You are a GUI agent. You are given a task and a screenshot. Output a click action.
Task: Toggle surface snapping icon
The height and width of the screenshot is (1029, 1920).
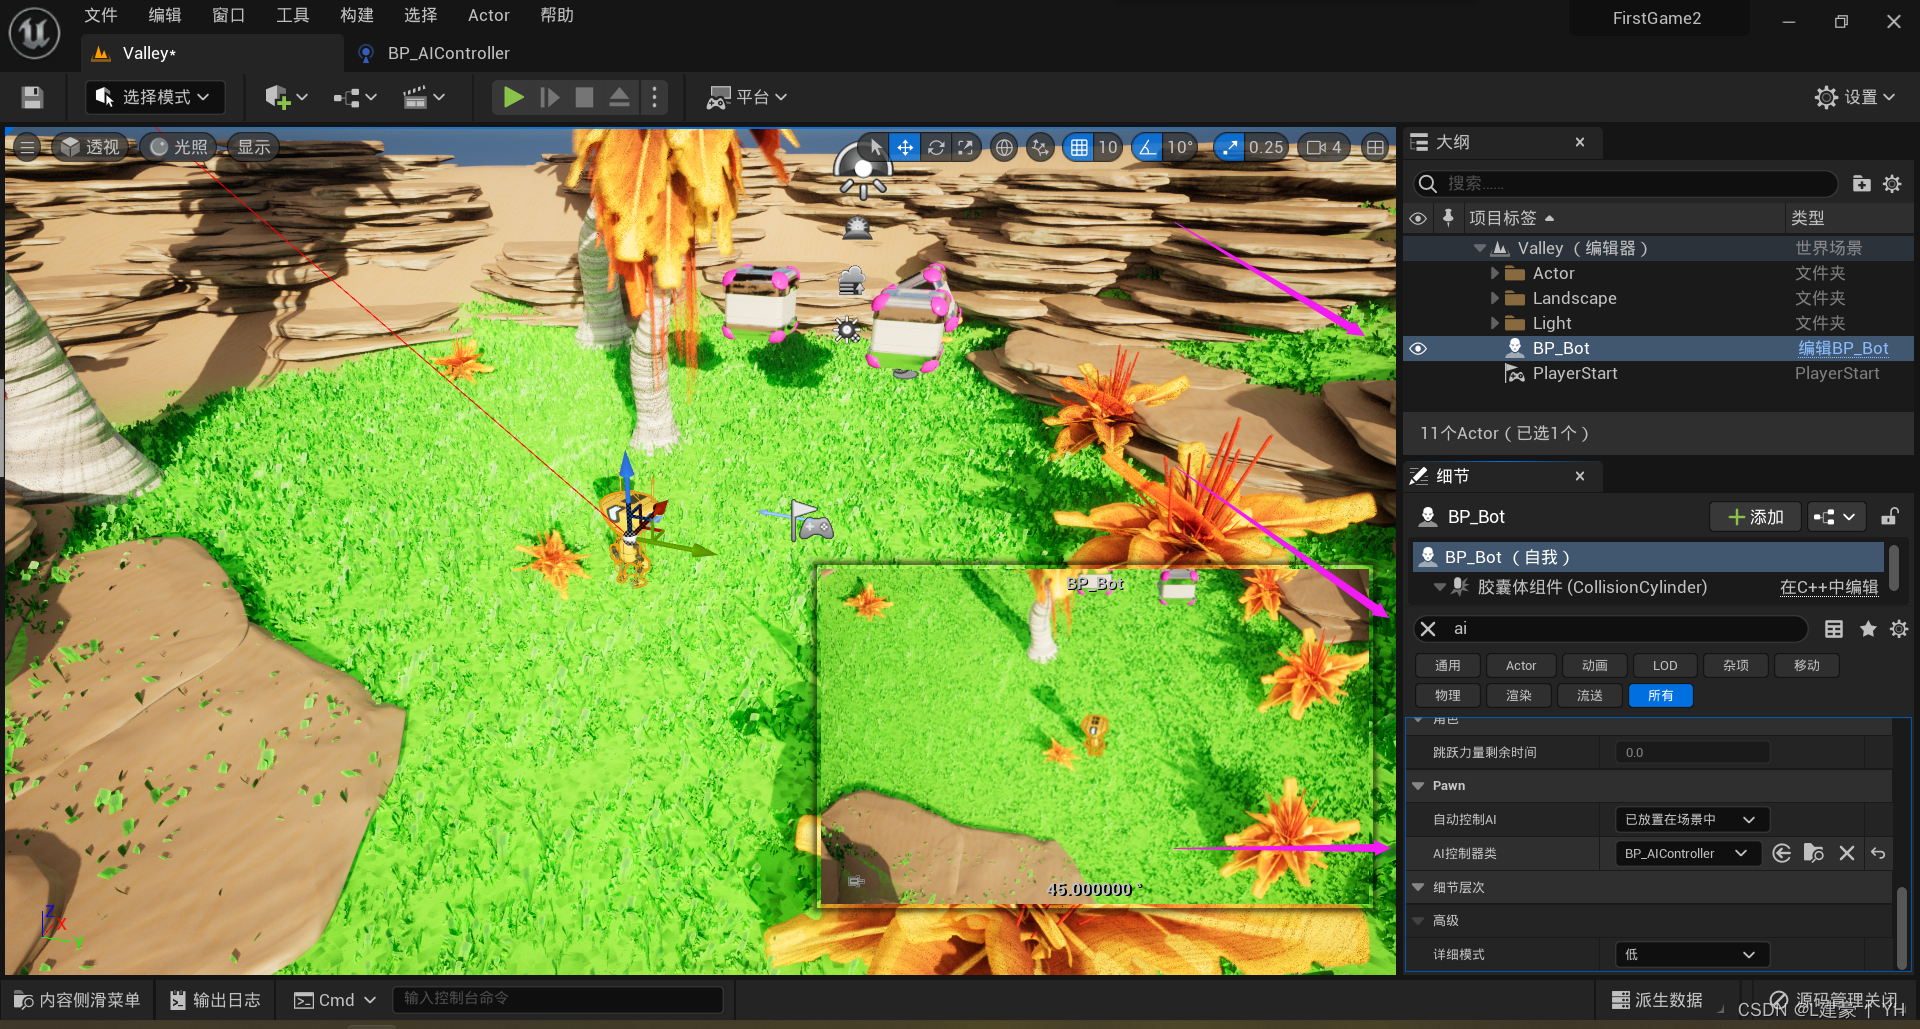point(1041,147)
